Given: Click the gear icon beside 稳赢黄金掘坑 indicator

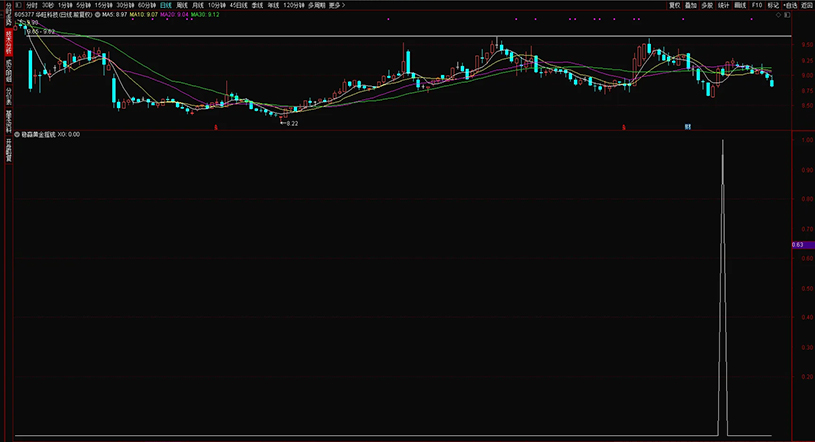Looking at the screenshot, I should click(x=17, y=133).
